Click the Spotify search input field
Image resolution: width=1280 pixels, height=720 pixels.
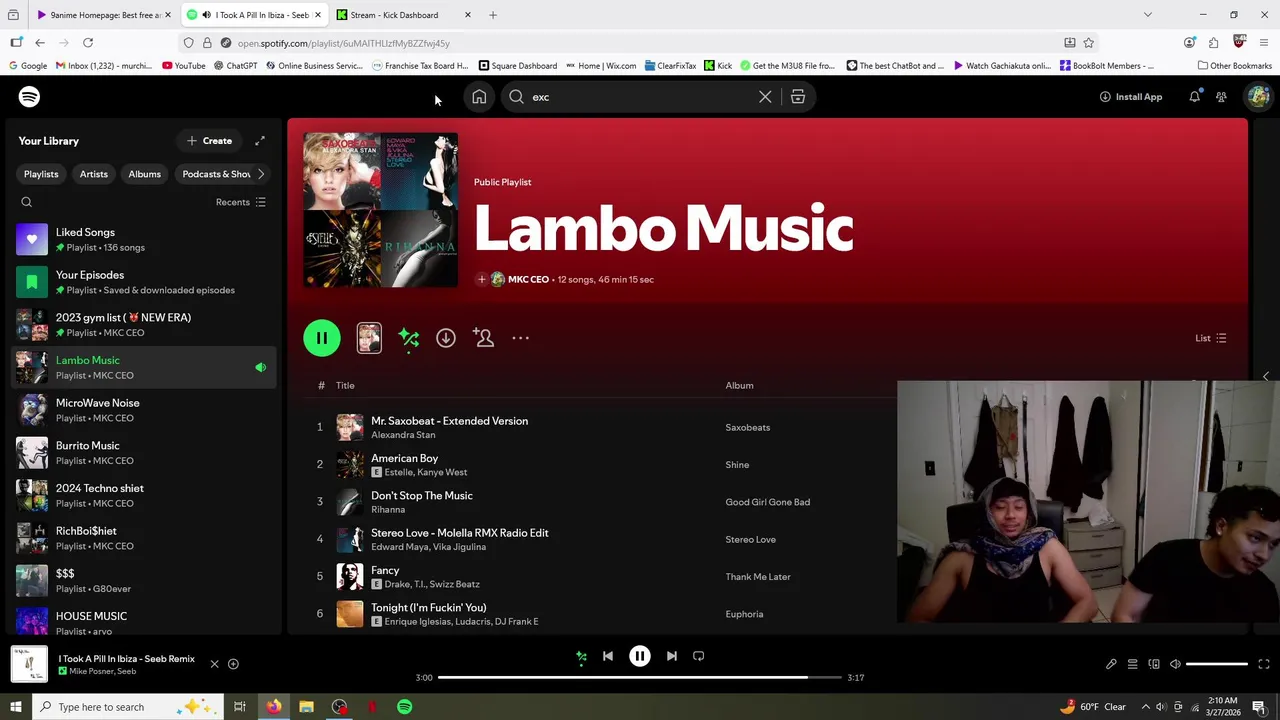[x=640, y=97]
